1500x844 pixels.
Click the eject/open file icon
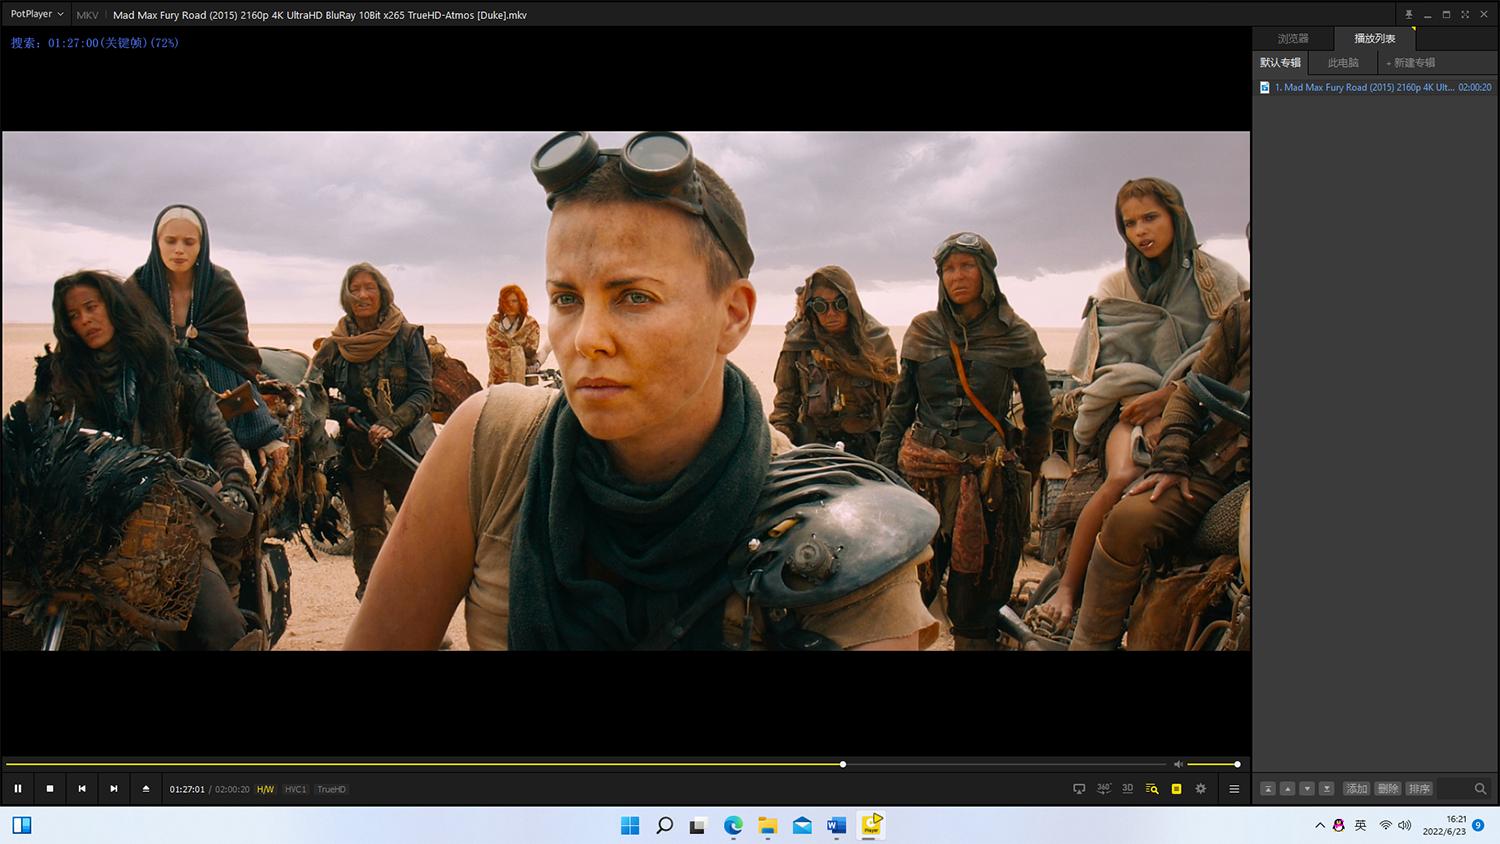click(x=146, y=789)
